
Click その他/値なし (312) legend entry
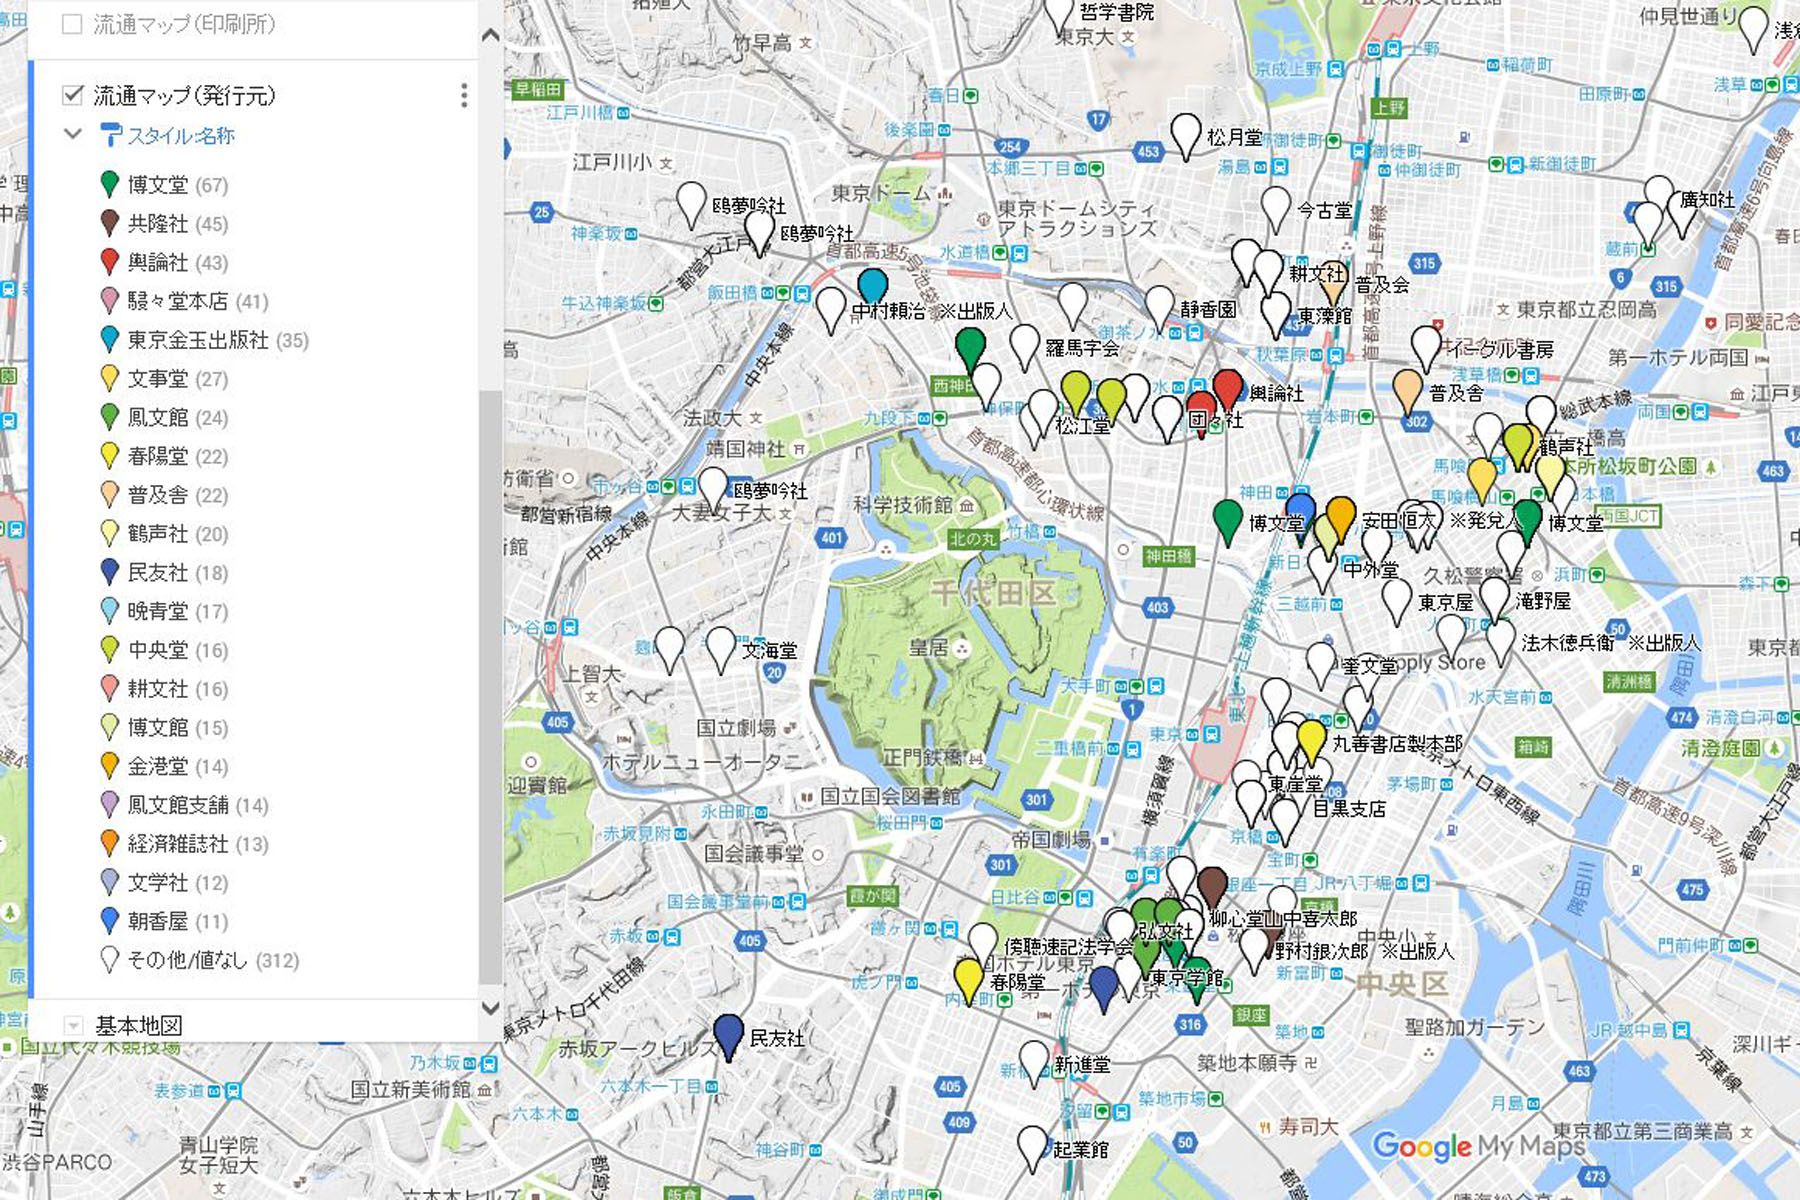click(212, 960)
